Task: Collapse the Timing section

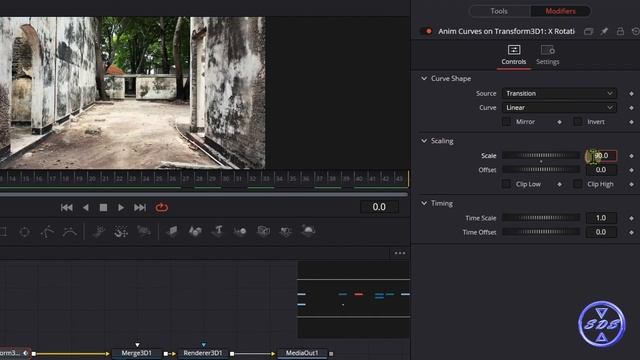Action: [424, 203]
